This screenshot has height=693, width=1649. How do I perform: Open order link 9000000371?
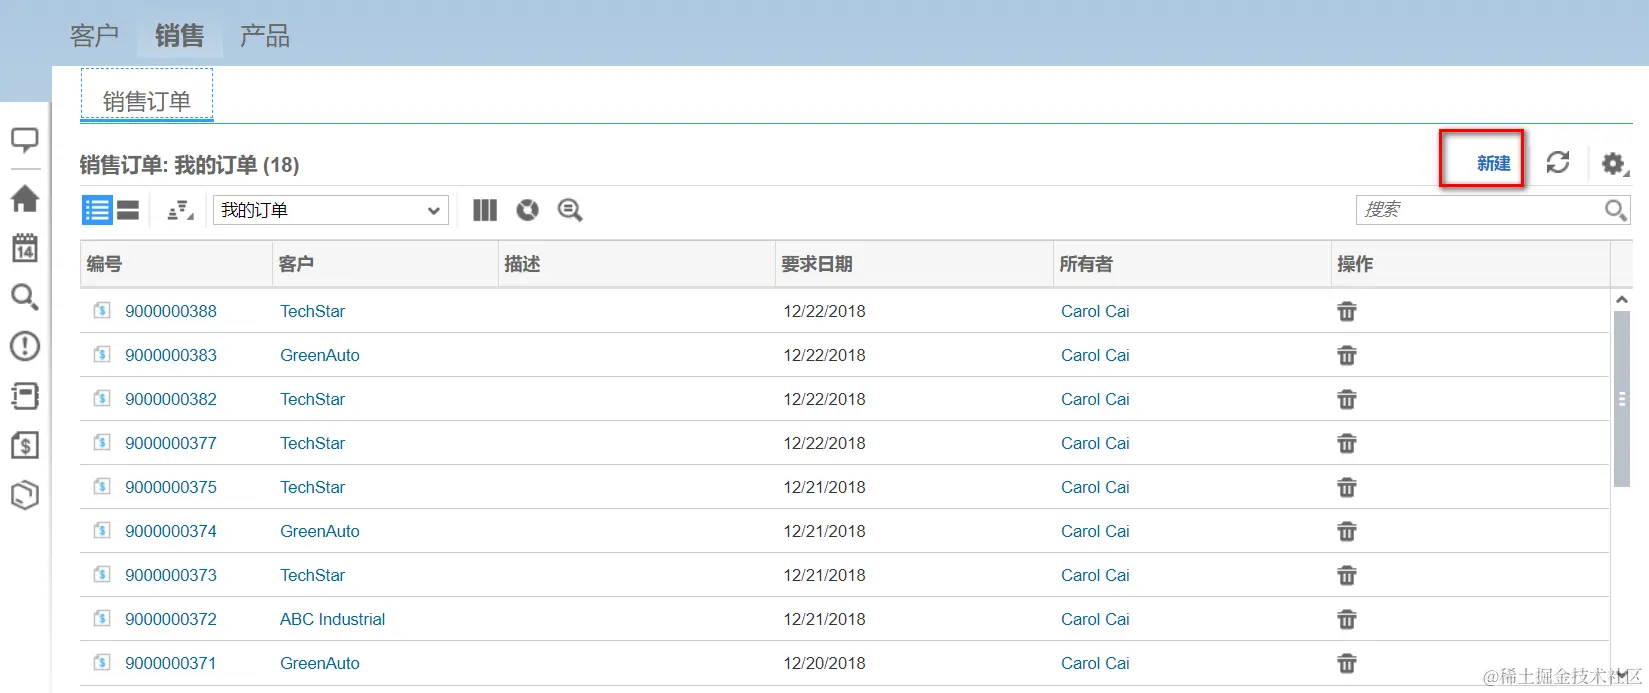point(171,663)
